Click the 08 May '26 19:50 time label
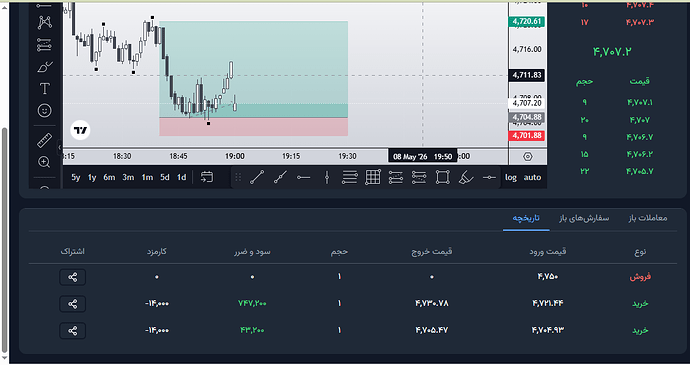This screenshot has width=690, height=365. pyautogui.click(x=422, y=156)
